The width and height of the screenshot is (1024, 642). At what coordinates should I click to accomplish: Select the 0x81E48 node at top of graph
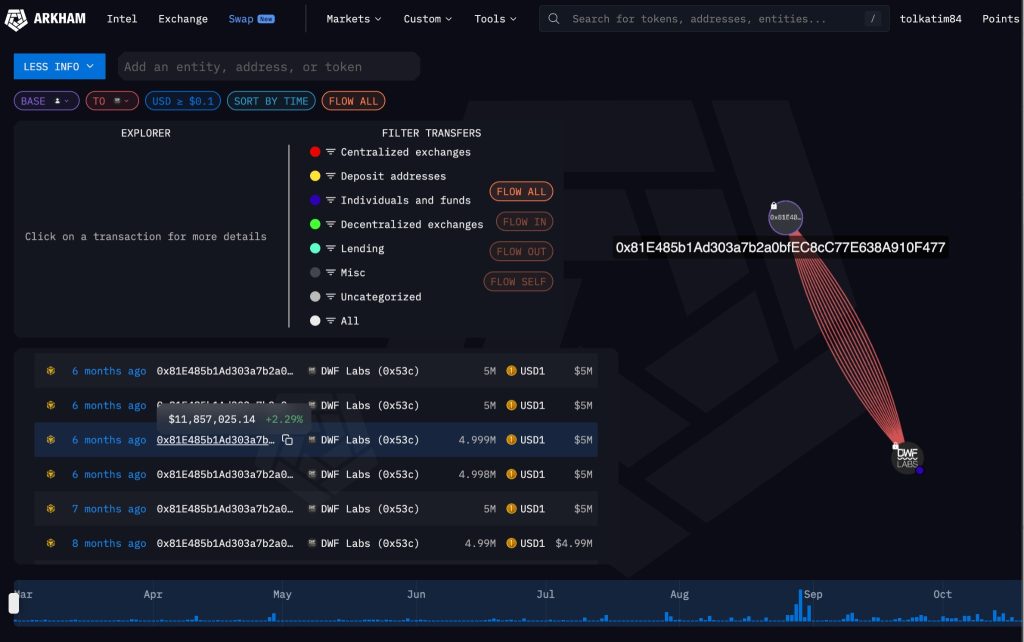(785, 217)
